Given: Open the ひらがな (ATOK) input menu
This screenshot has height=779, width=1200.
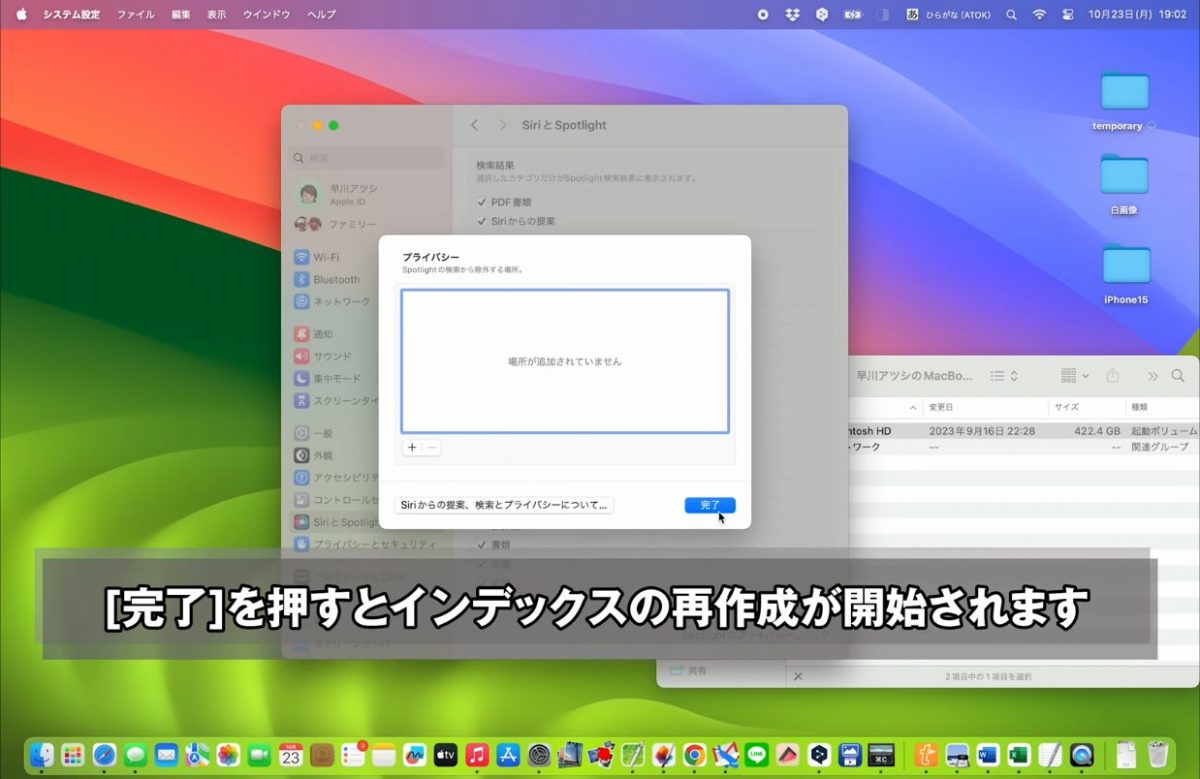Looking at the screenshot, I should pos(948,15).
